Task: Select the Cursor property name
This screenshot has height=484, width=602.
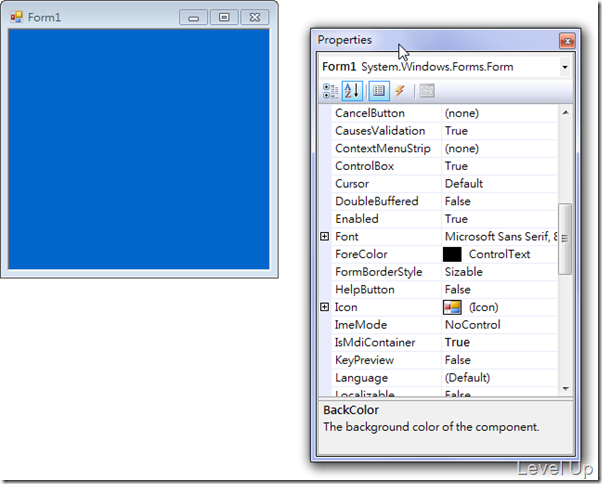Action: [352, 184]
